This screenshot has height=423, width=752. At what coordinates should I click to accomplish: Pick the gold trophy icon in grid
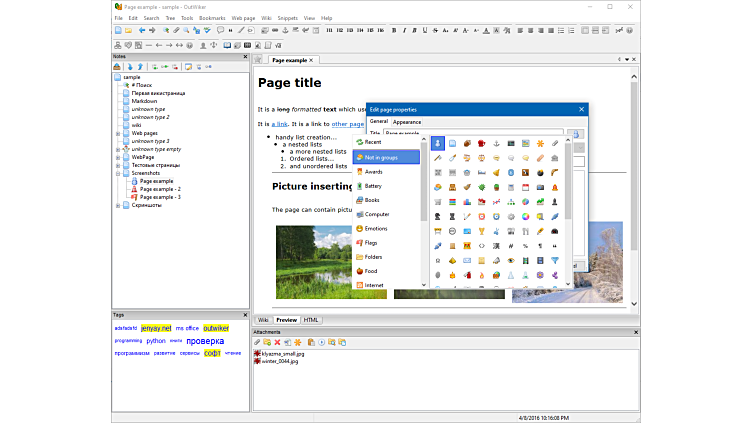coord(482,232)
